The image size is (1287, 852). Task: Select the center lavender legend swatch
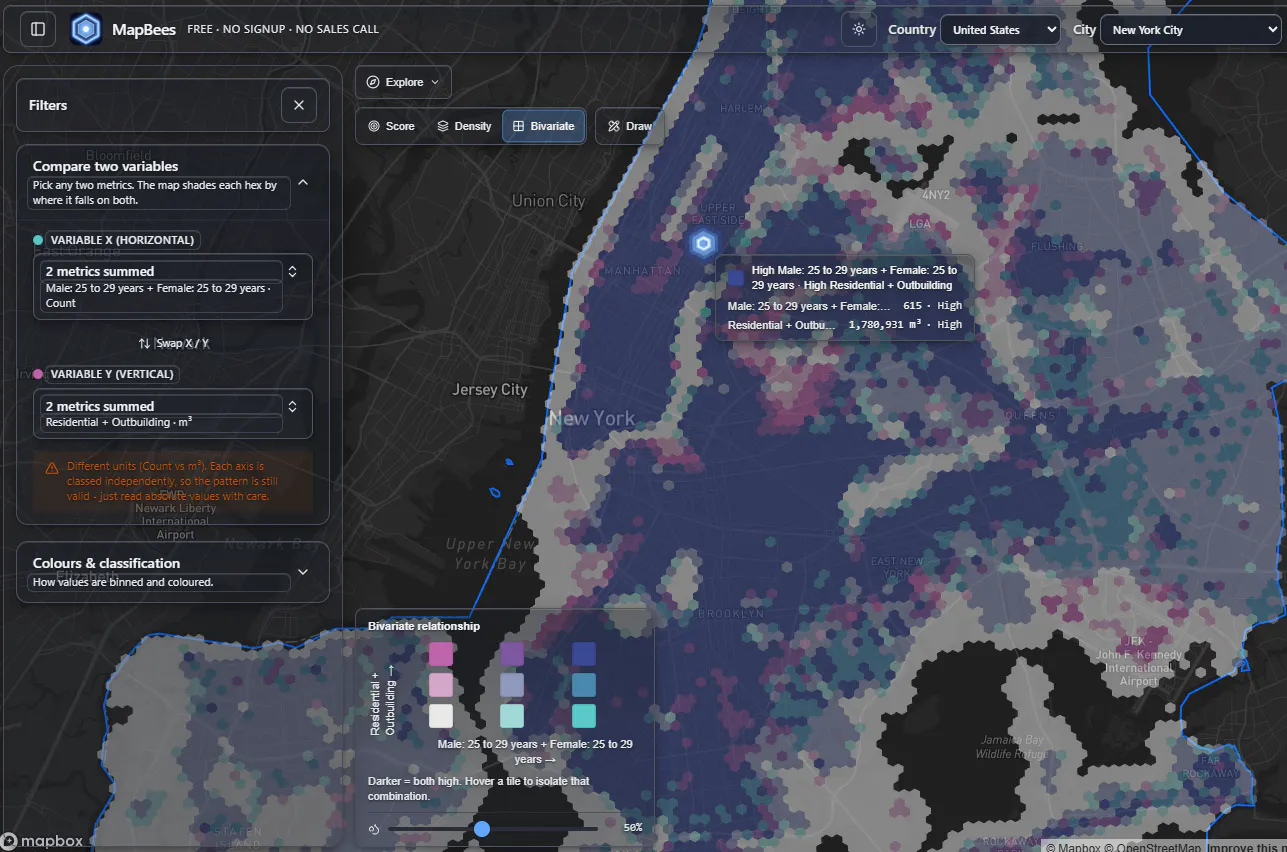point(512,685)
